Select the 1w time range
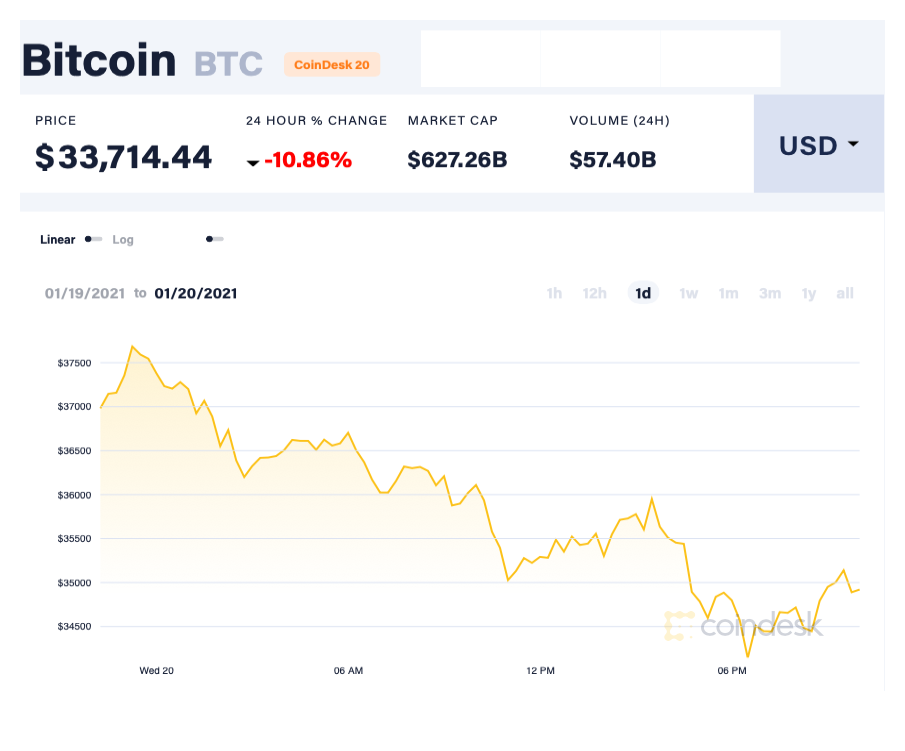This screenshot has width=905, height=751. tap(688, 293)
